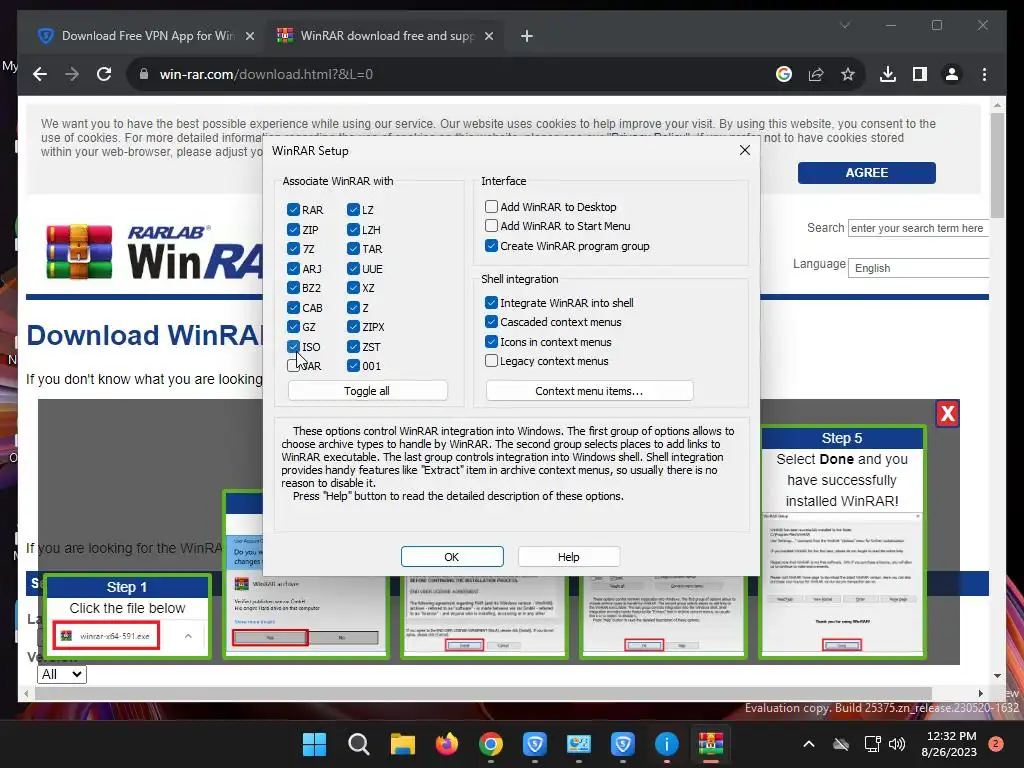Click the Toggle all button
1024x768 pixels.
368,391
